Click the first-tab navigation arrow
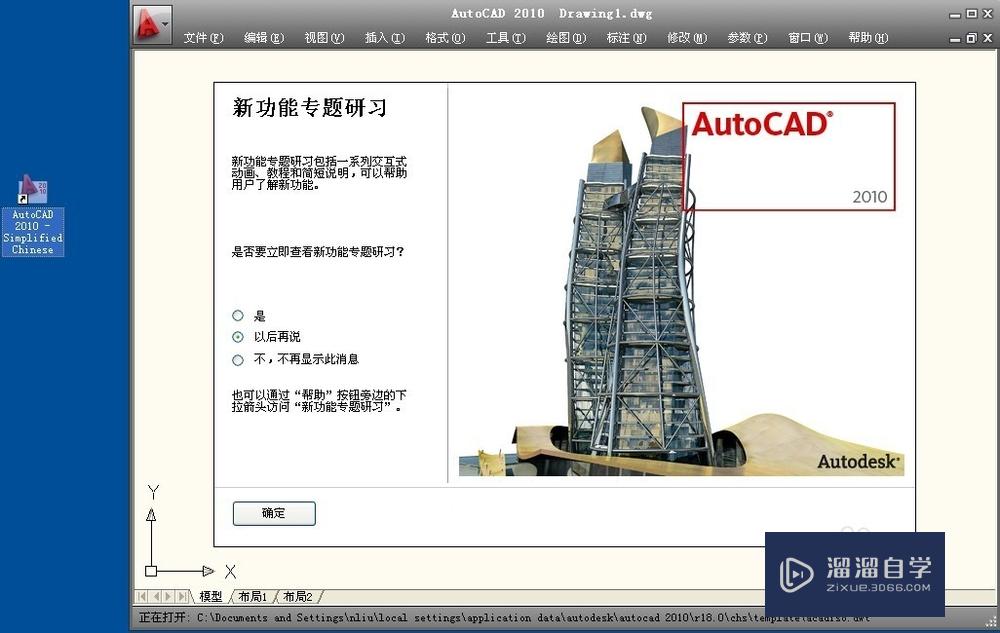Screen dimensions: 1000x633 pyautogui.click(x=141, y=596)
